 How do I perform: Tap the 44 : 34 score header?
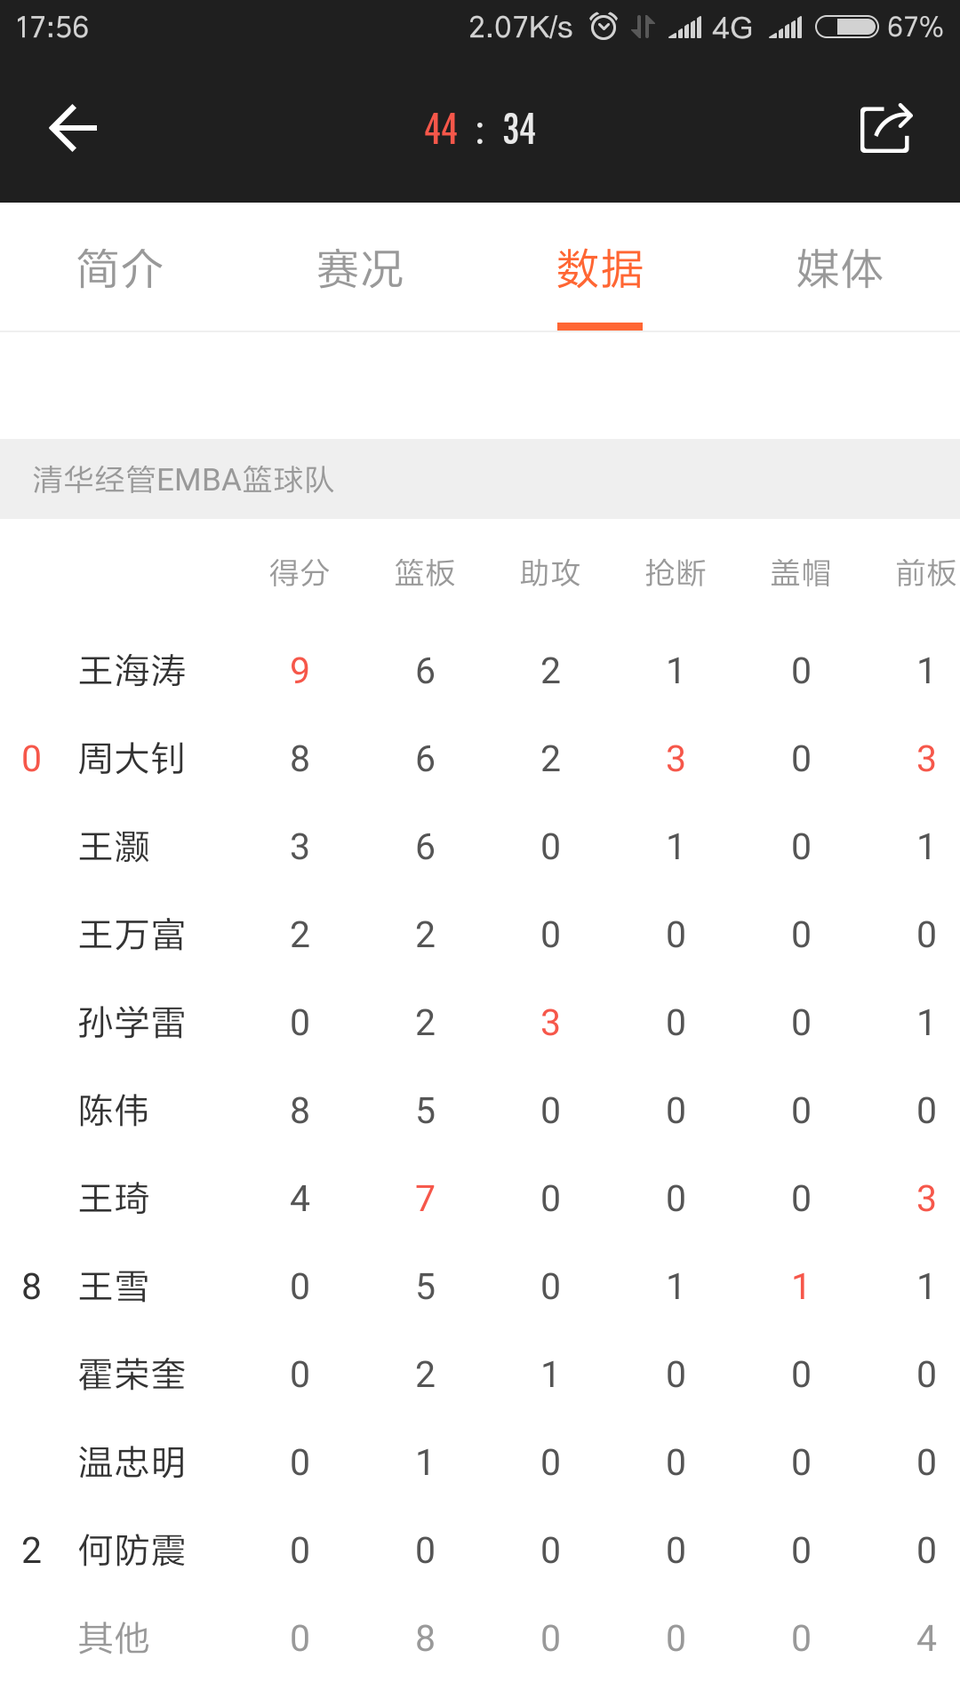[480, 129]
